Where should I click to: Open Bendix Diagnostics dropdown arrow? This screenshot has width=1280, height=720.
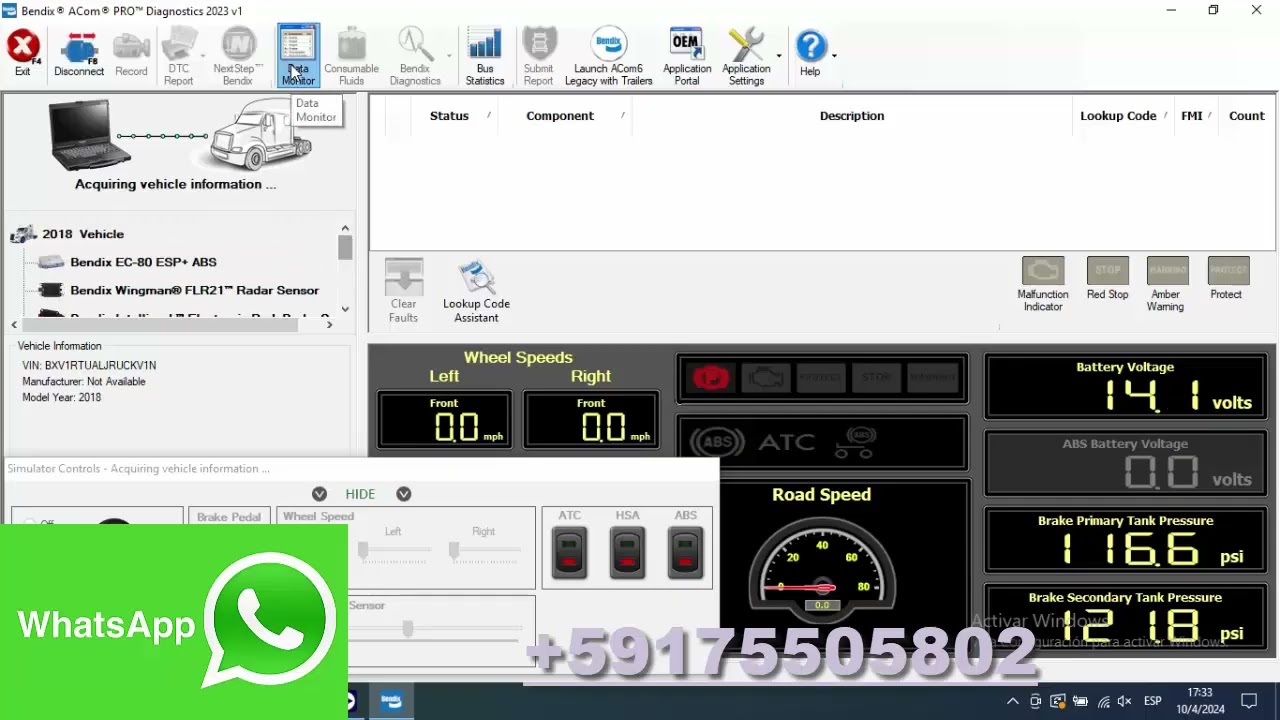pyautogui.click(x=449, y=56)
